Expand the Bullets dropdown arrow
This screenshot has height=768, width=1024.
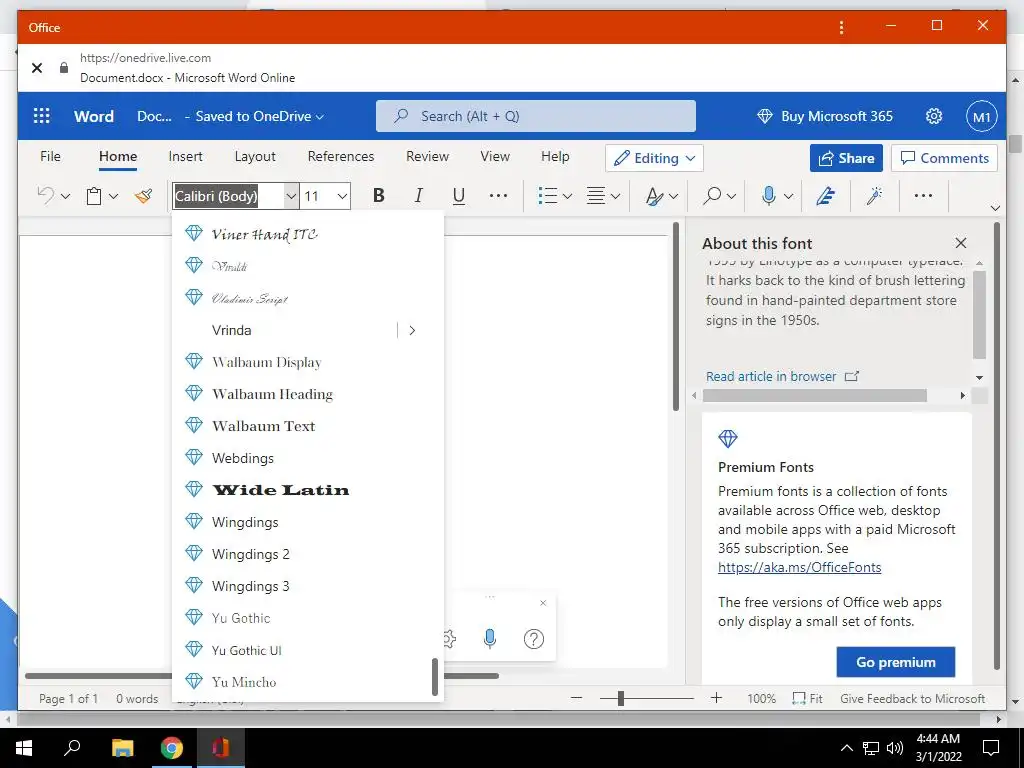click(x=568, y=196)
